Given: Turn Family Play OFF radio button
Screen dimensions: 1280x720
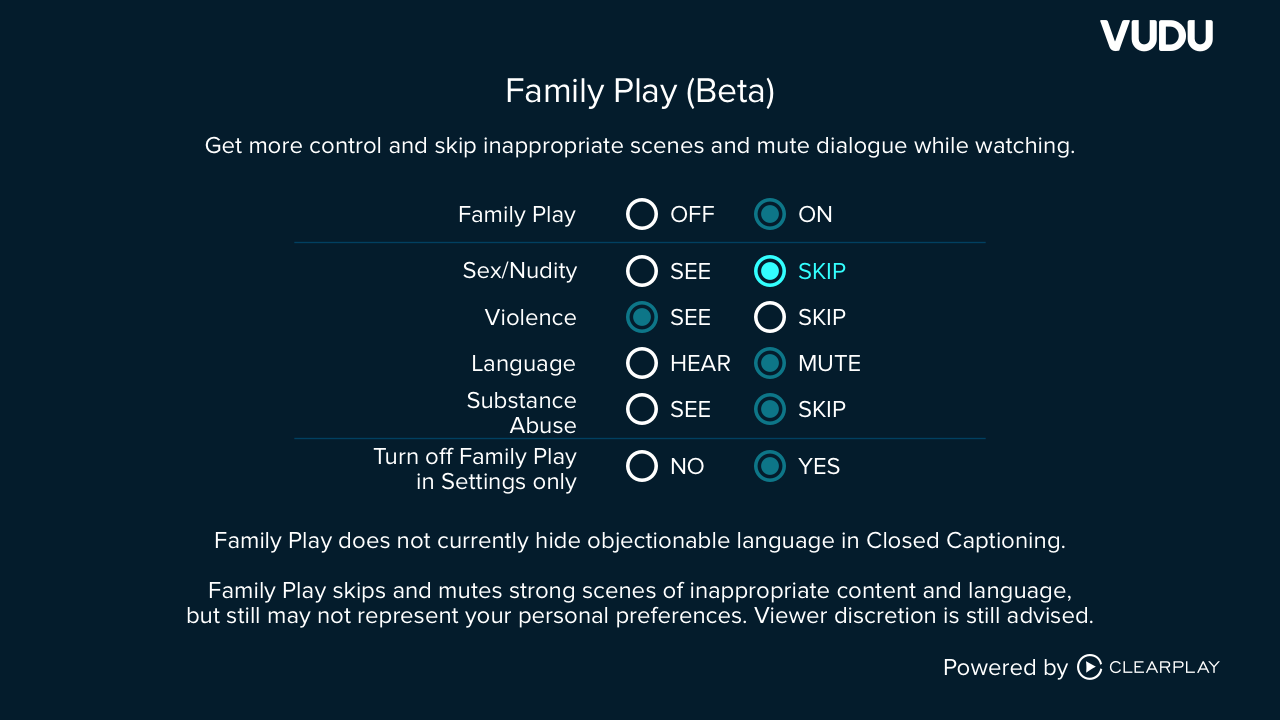Looking at the screenshot, I should (642, 214).
